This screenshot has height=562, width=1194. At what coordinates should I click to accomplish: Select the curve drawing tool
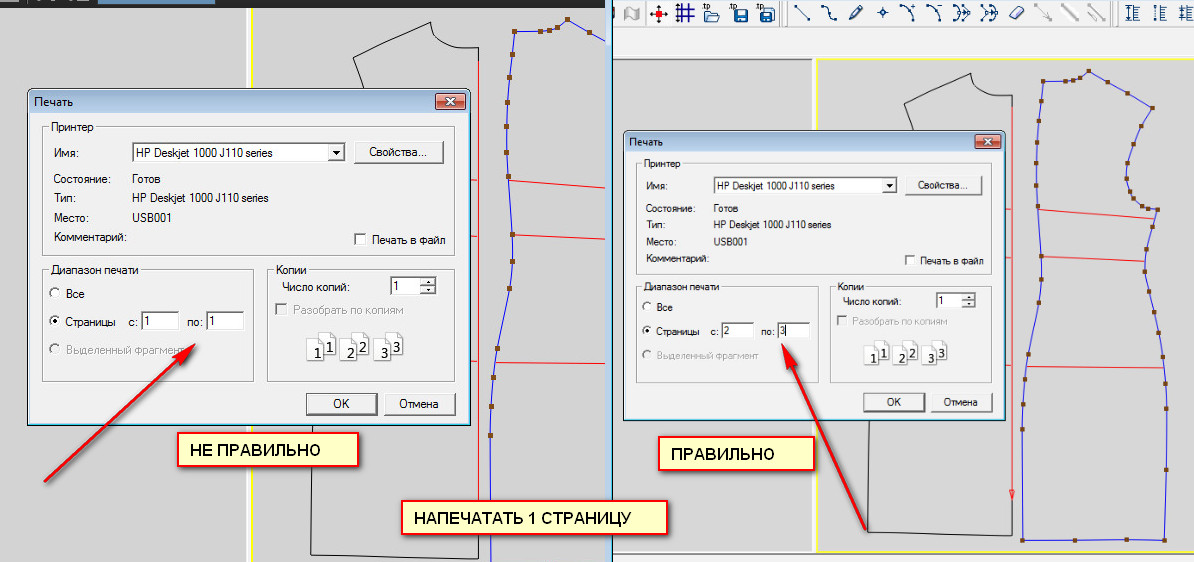[x=829, y=13]
